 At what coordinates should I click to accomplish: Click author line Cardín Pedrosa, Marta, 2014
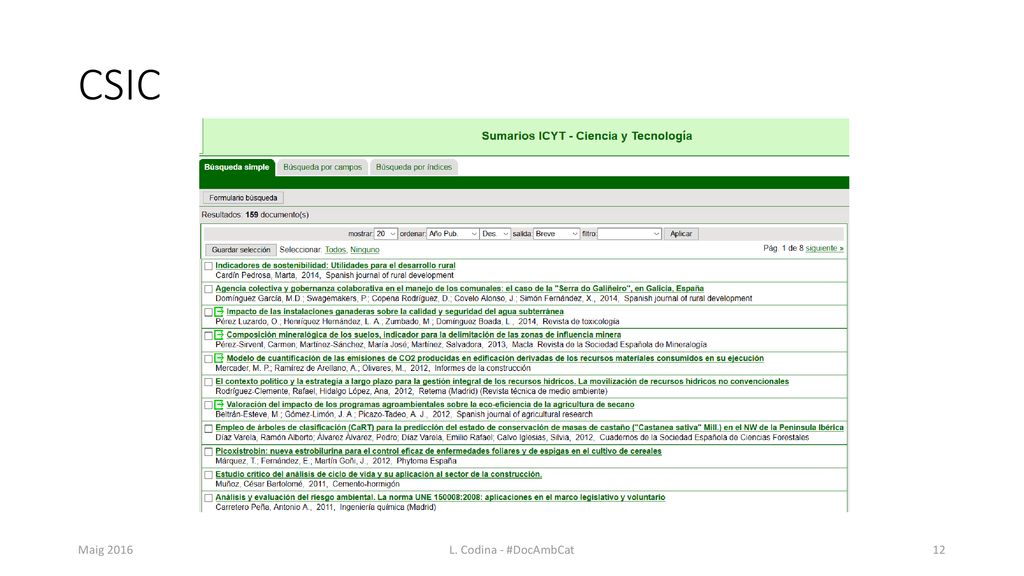click(334, 276)
